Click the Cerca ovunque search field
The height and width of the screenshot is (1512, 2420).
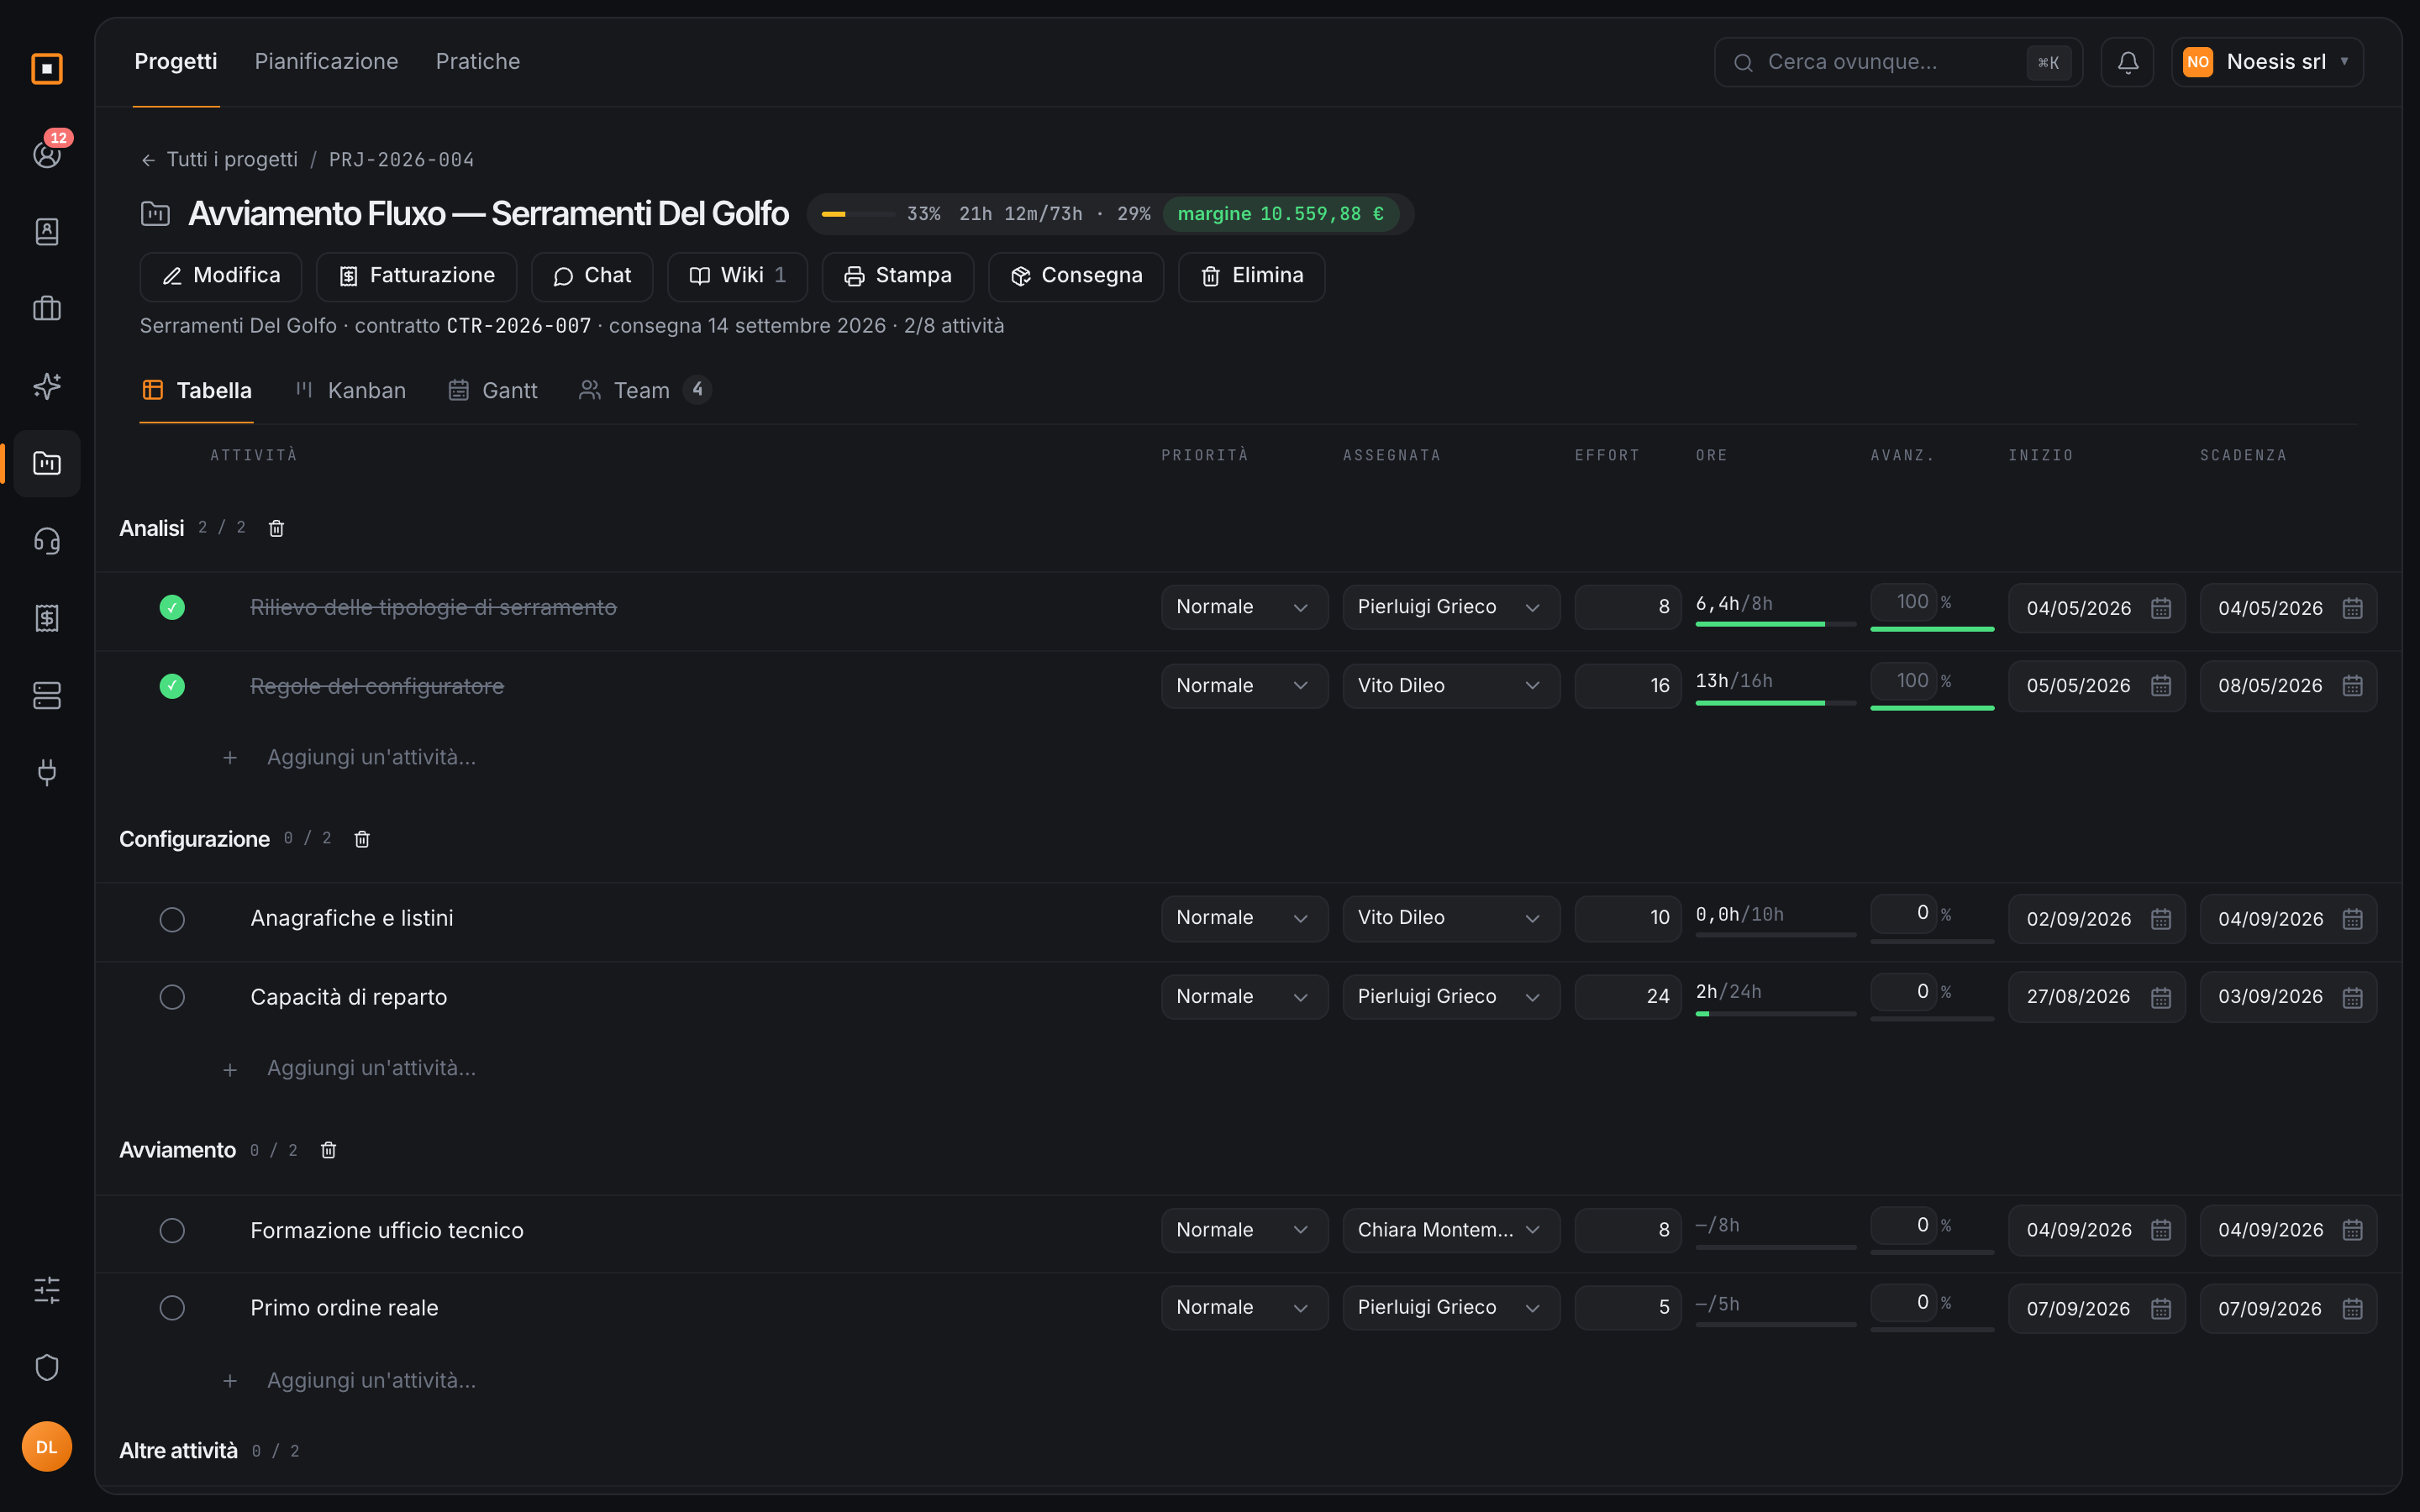(x=1898, y=62)
